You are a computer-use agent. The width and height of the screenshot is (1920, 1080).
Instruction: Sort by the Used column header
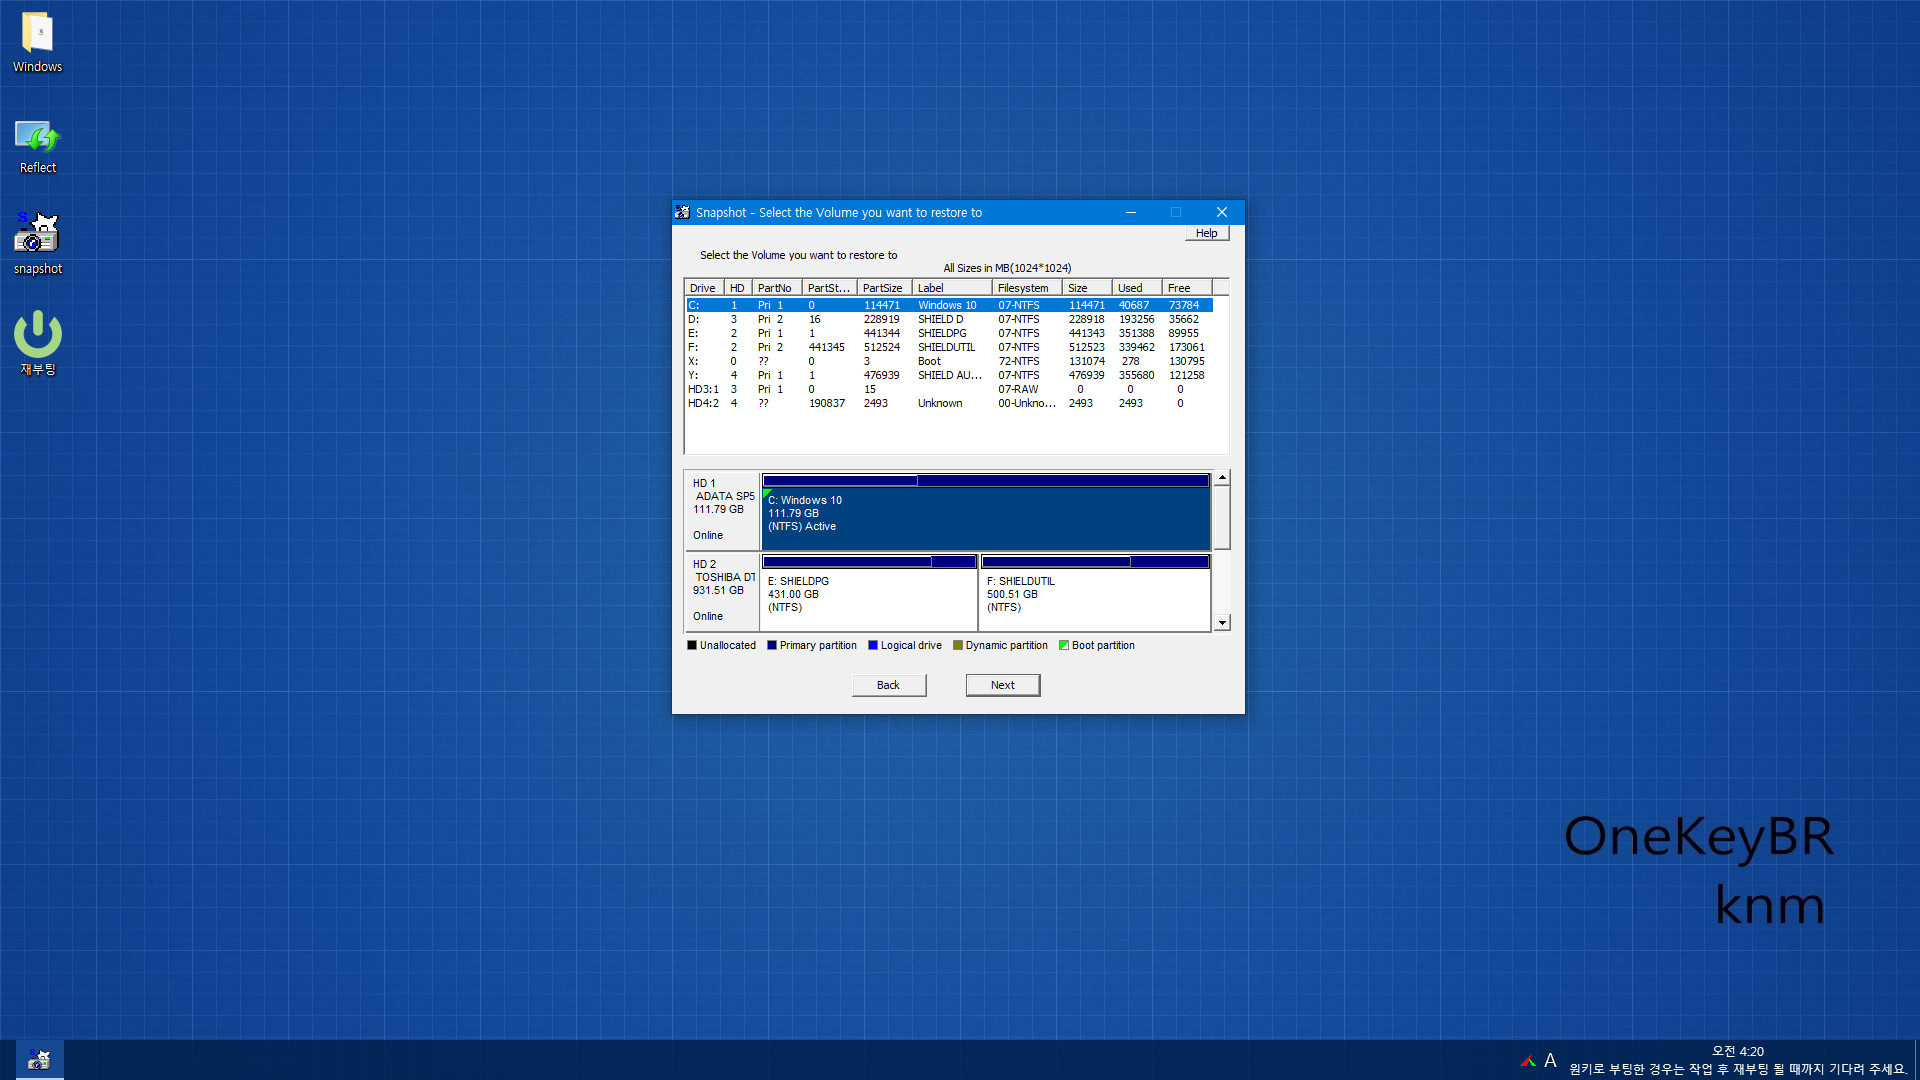pos(1137,288)
